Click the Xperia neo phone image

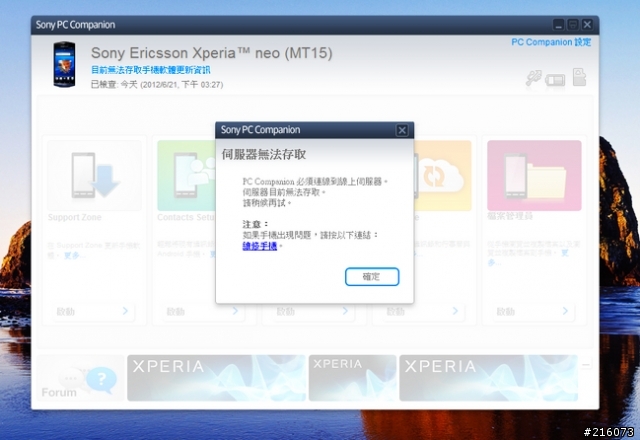pos(64,64)
